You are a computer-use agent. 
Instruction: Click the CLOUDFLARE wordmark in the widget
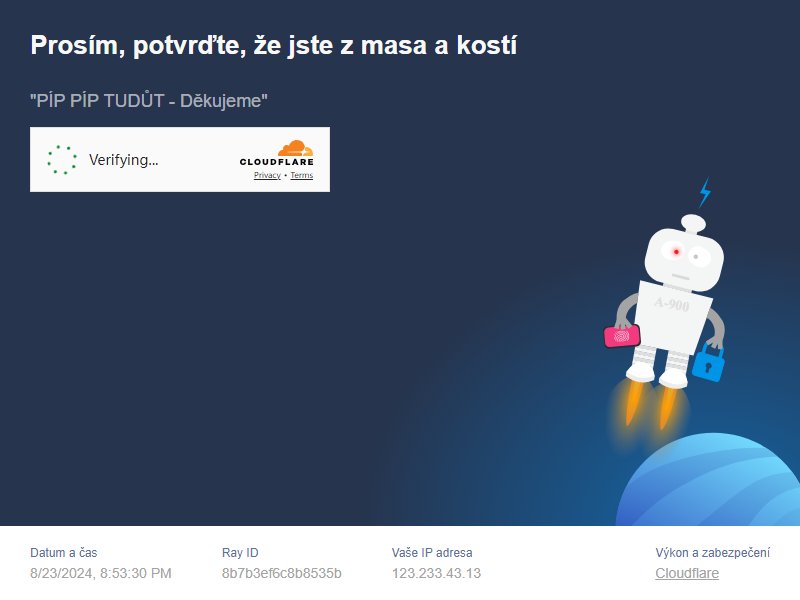click(277, 162)
